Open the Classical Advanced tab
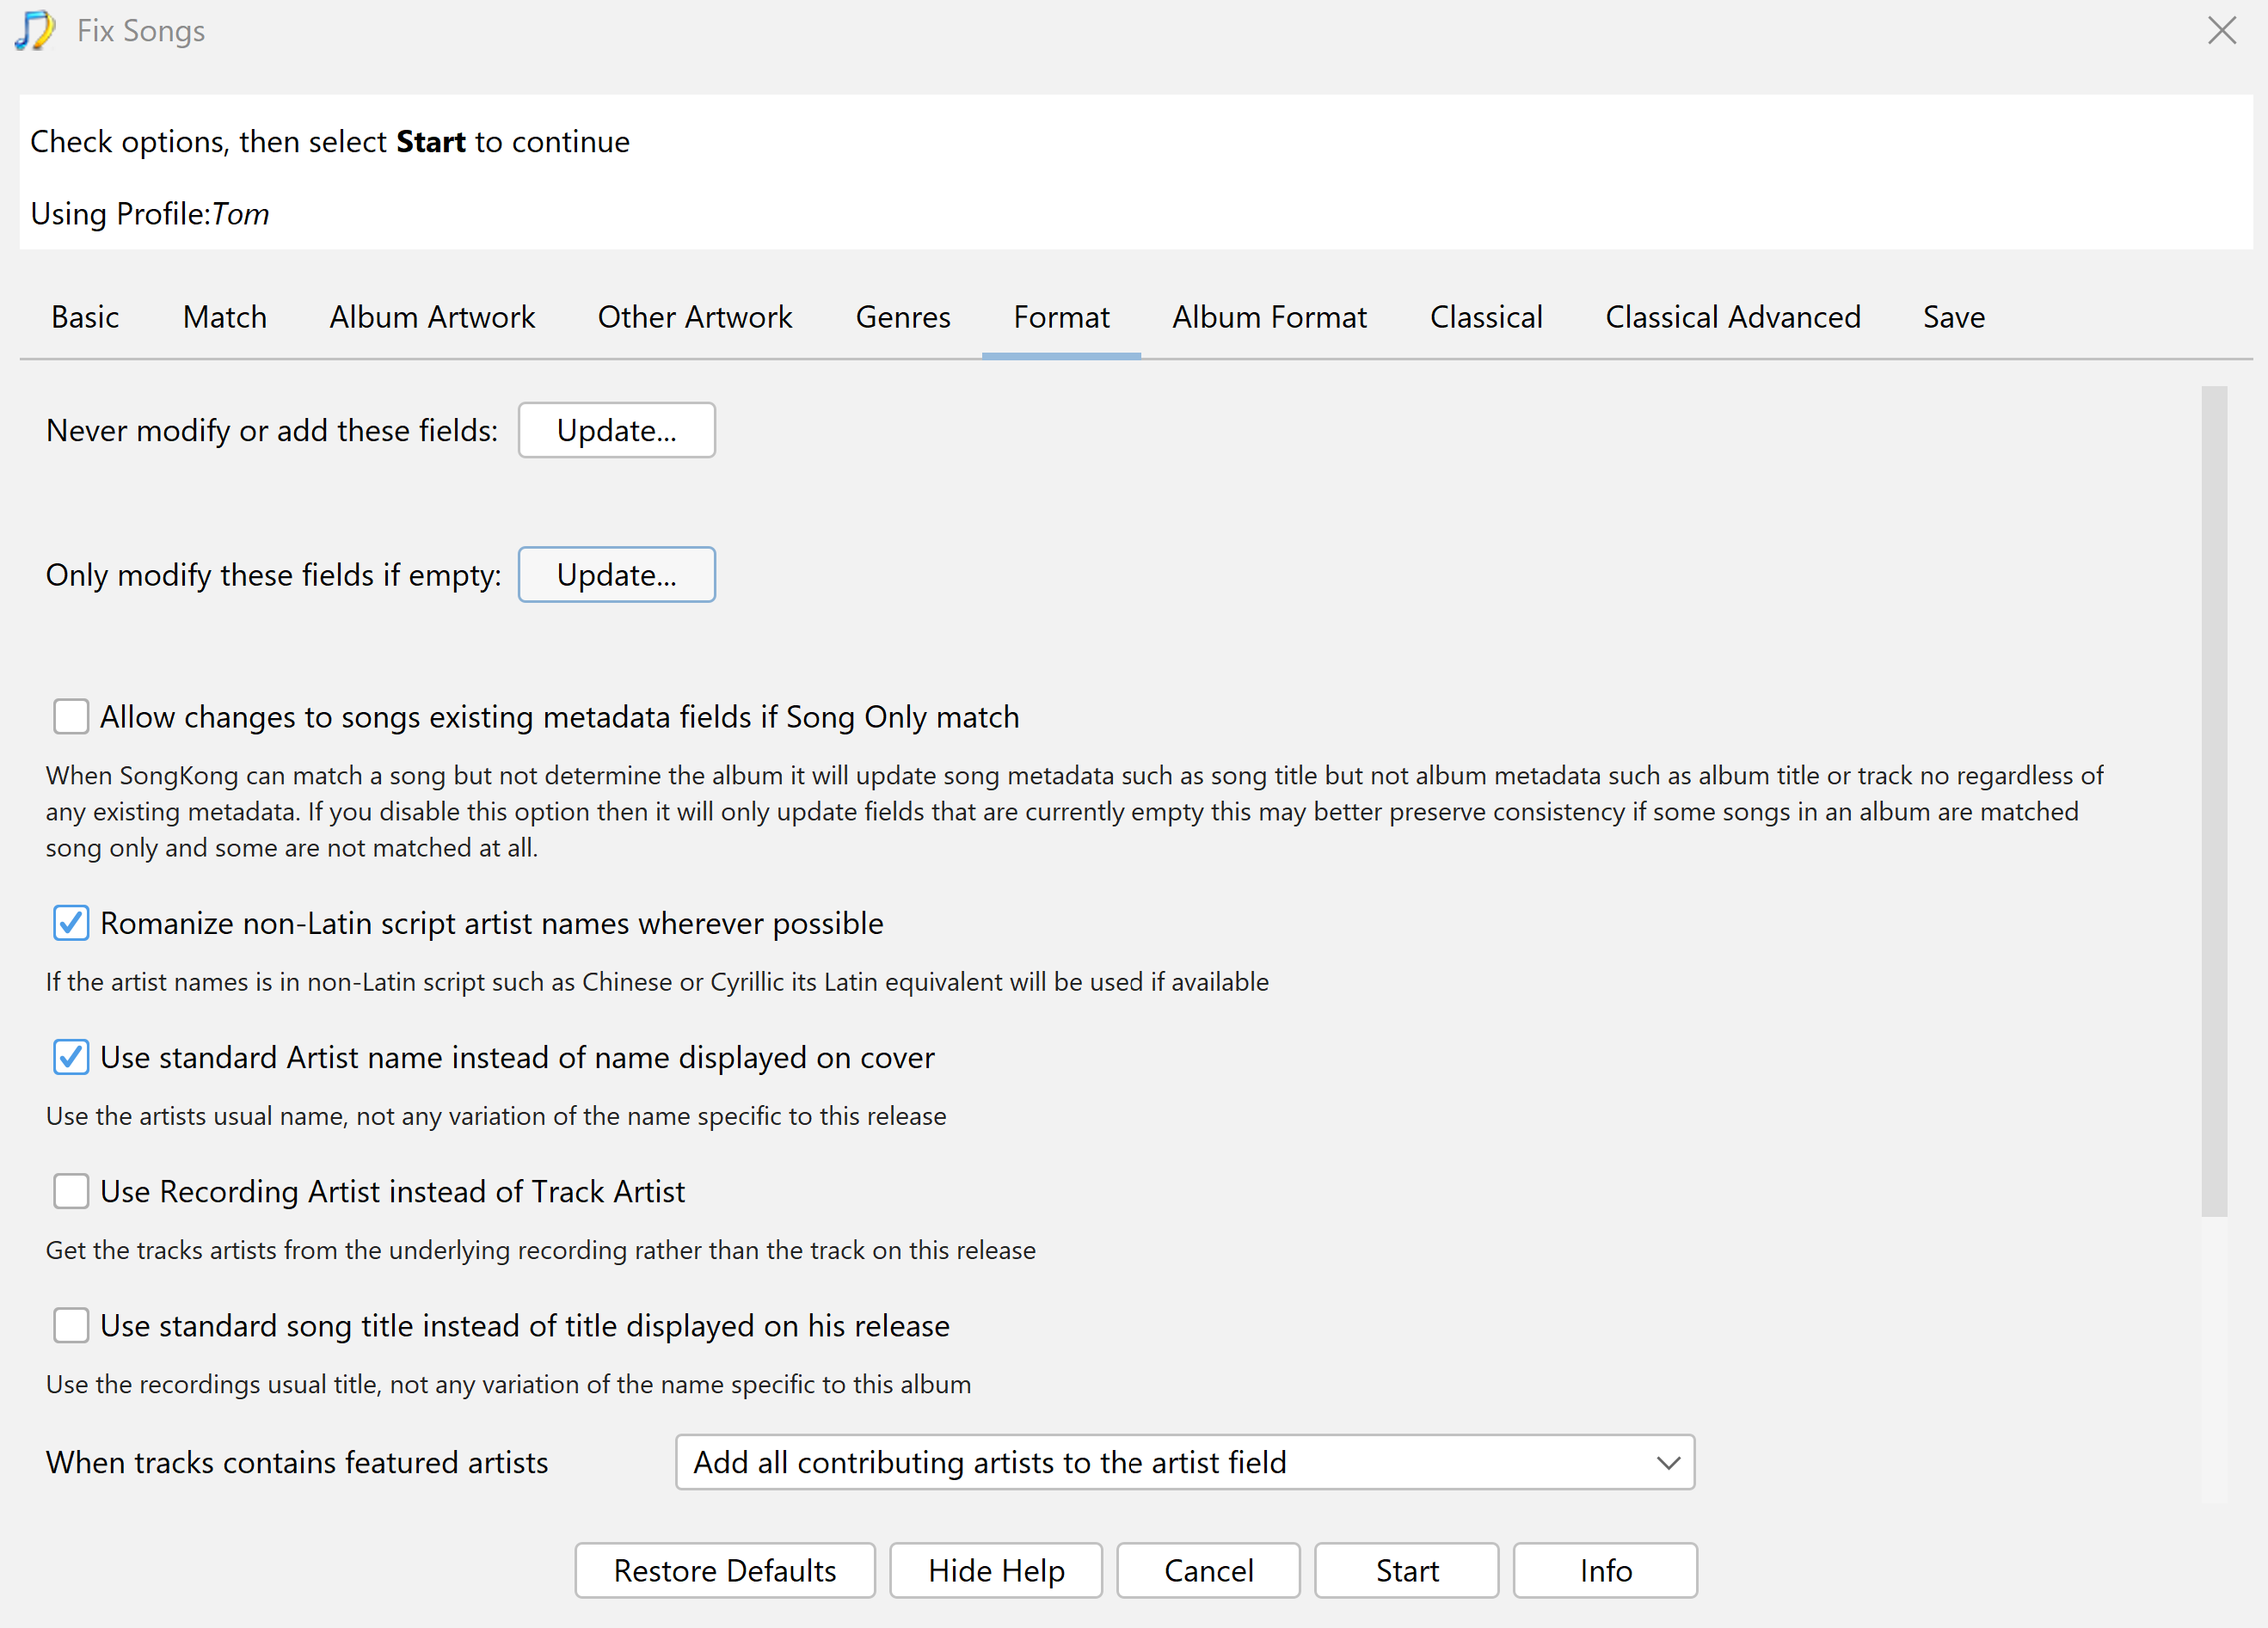 (1732, 316)
